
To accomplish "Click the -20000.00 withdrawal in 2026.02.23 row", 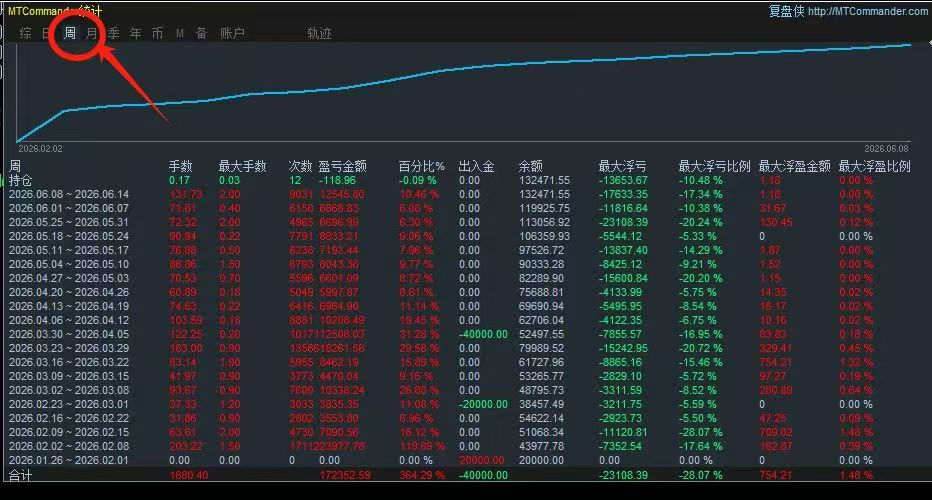I will click(x=483, y=404).
